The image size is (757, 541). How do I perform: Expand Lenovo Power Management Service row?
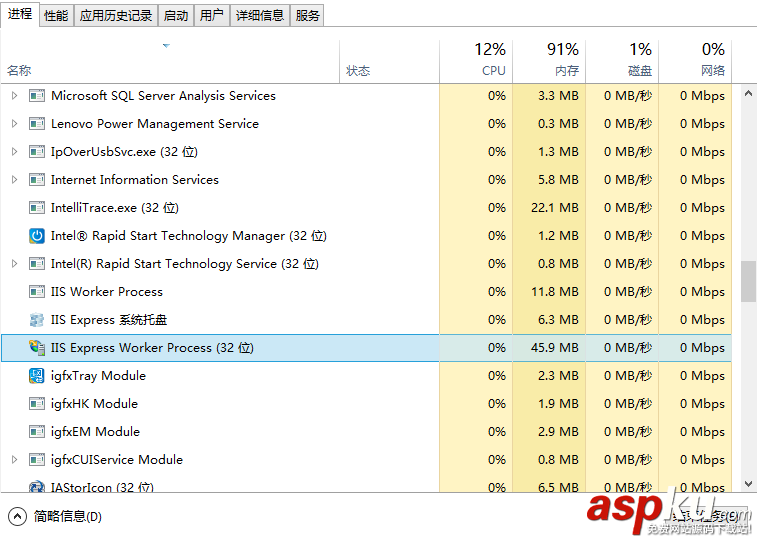pos(14,124)
